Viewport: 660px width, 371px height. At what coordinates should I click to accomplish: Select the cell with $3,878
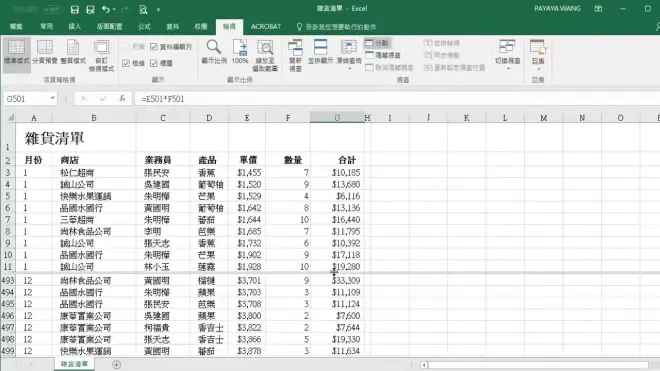point(247,351)
